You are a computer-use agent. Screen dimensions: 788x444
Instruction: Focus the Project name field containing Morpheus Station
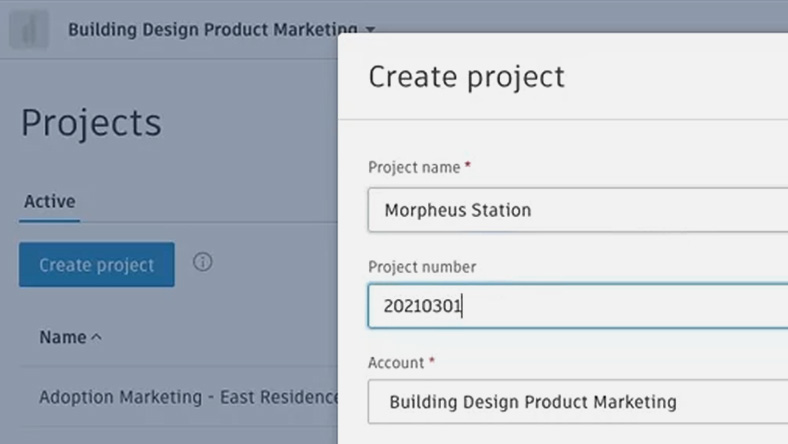(x=577, y=210)
